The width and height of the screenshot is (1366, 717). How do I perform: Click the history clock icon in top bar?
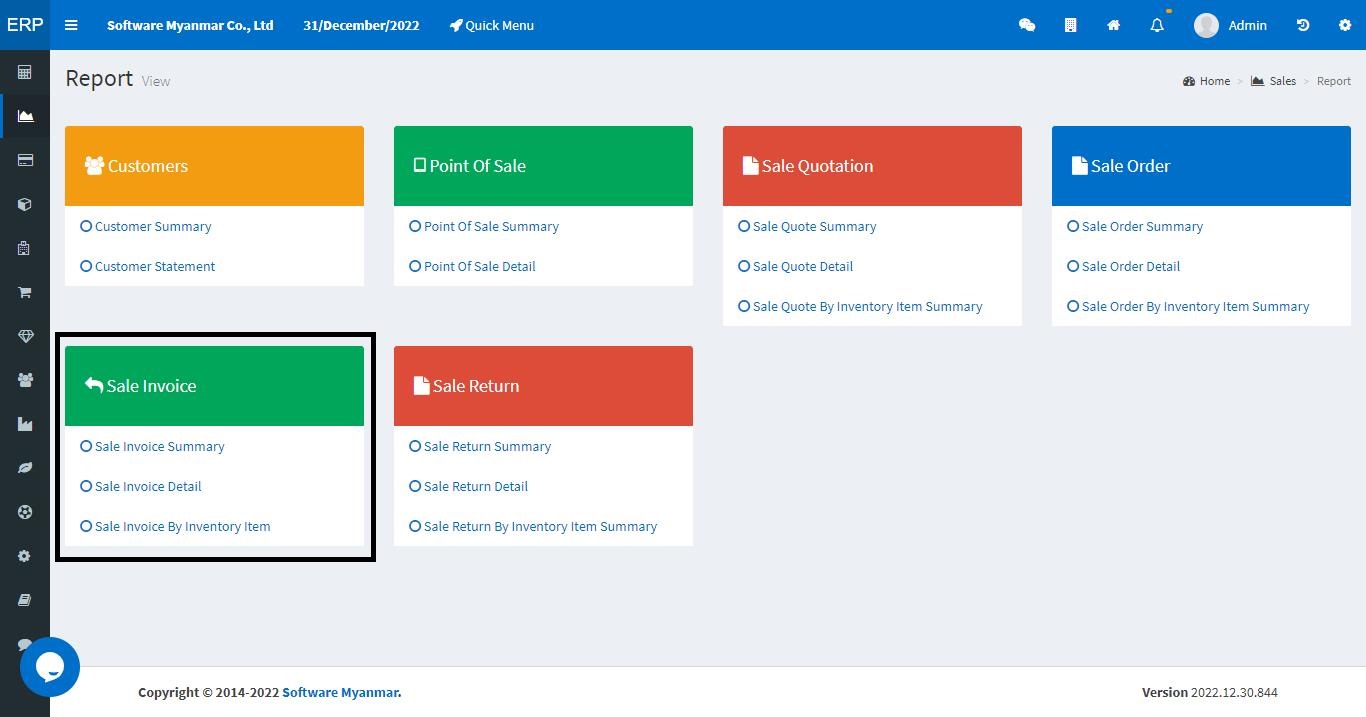point(1303,25)
